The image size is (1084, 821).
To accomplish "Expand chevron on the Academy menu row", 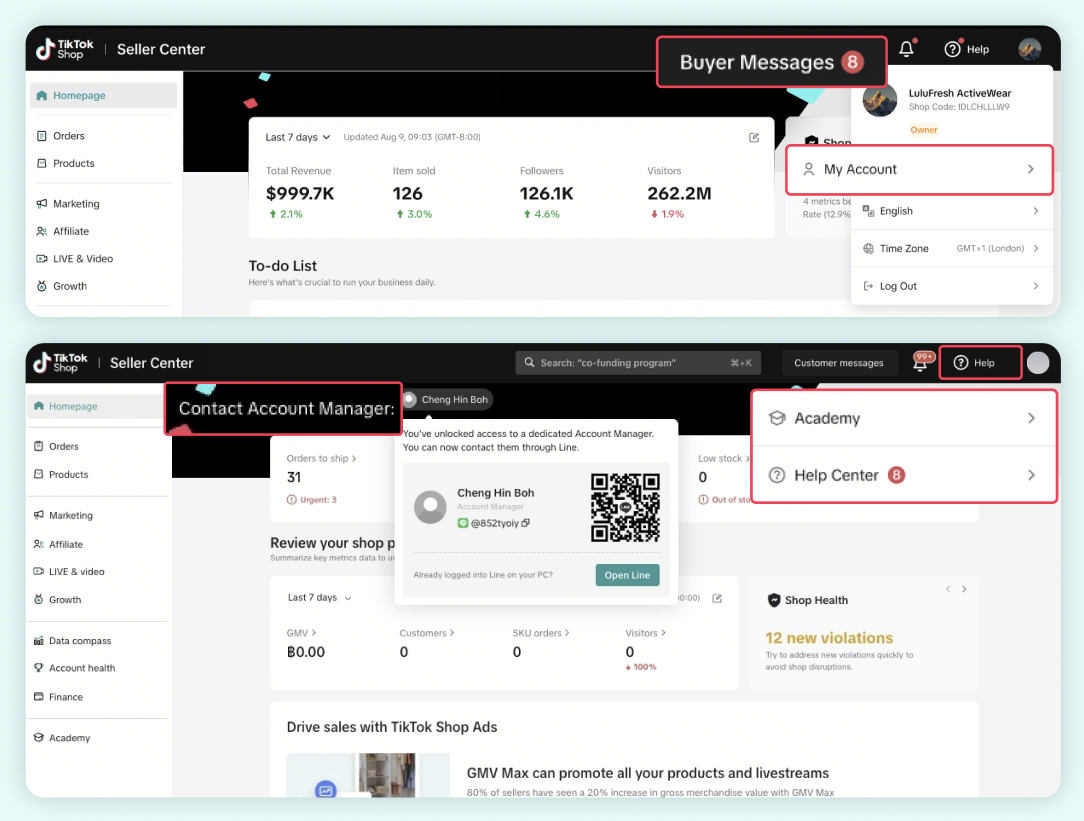I will pyautogui.click(x=1031, y=418).
